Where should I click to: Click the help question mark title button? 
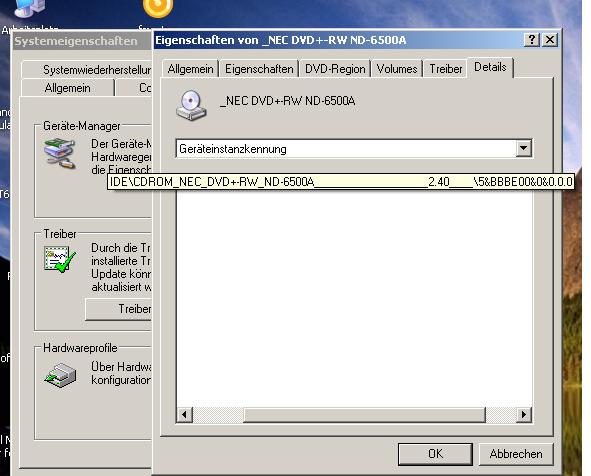tap(532, 40)
